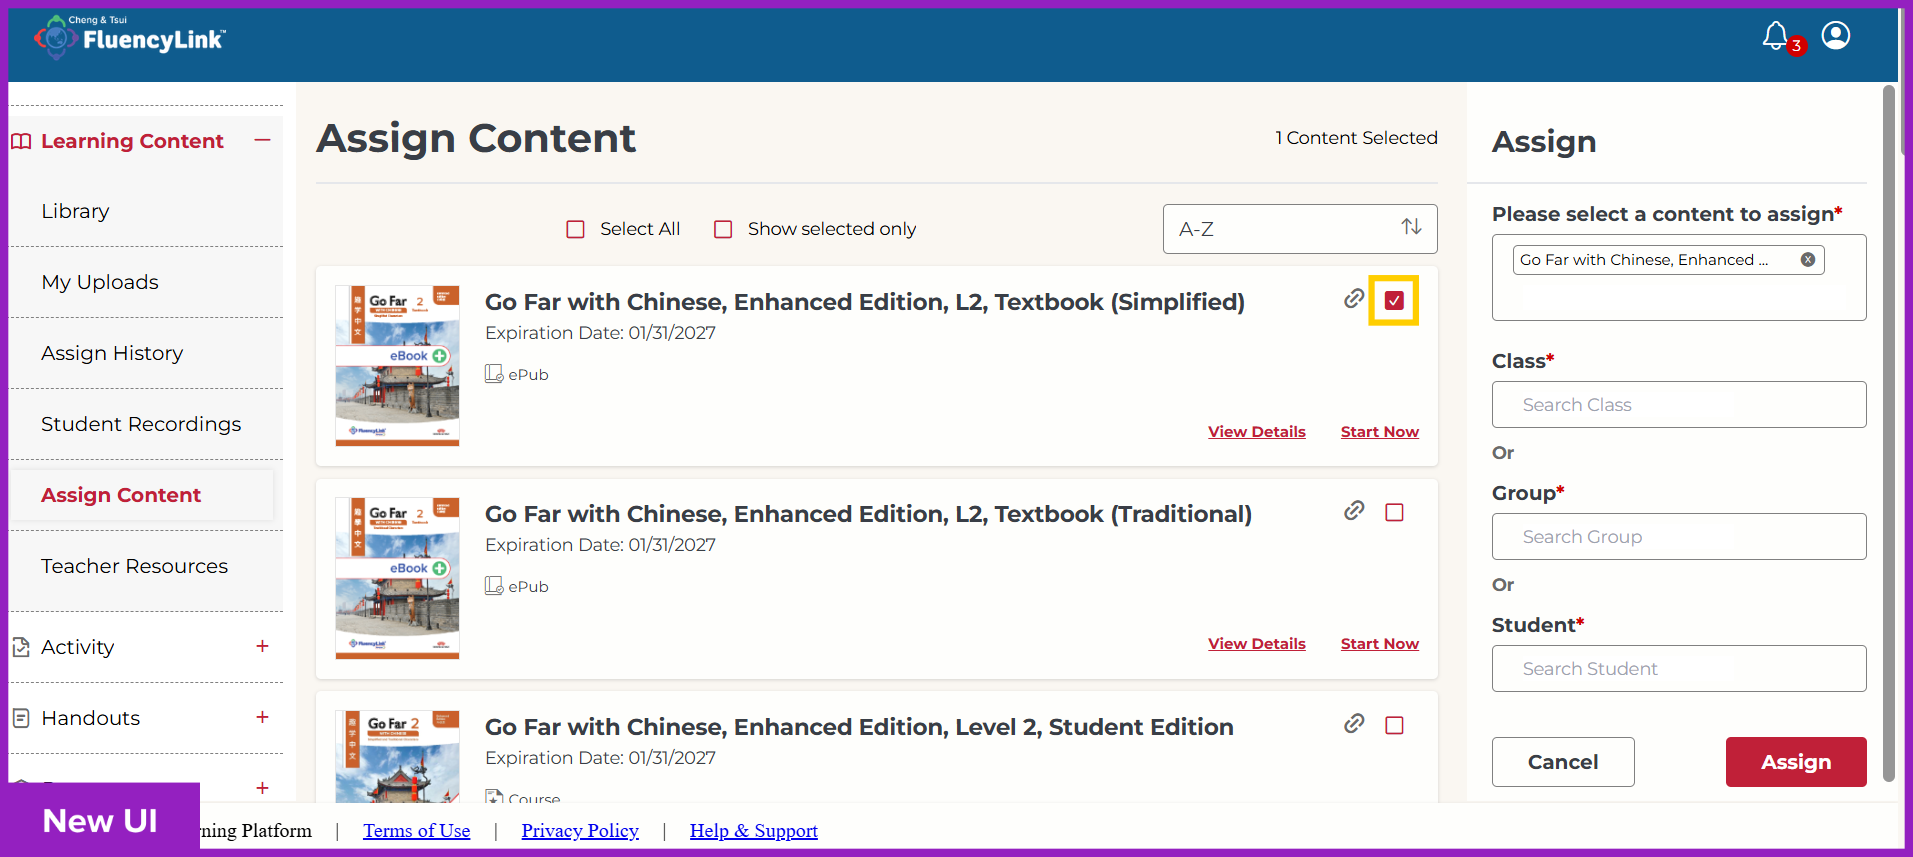Focus the Search Group field
Image resolution: width=1913 pixels, height=857 pixels.
pyautogui.click(x=1679, y=537)
